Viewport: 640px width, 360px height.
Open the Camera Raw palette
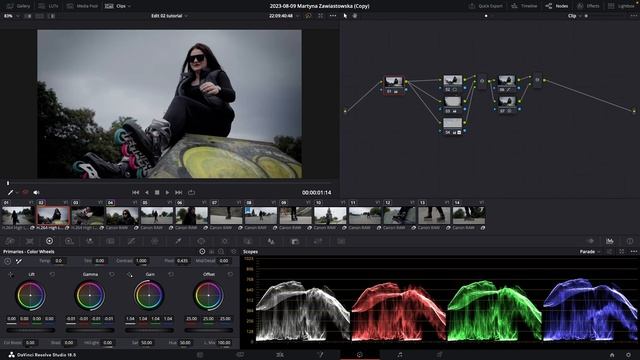[10, 241]
